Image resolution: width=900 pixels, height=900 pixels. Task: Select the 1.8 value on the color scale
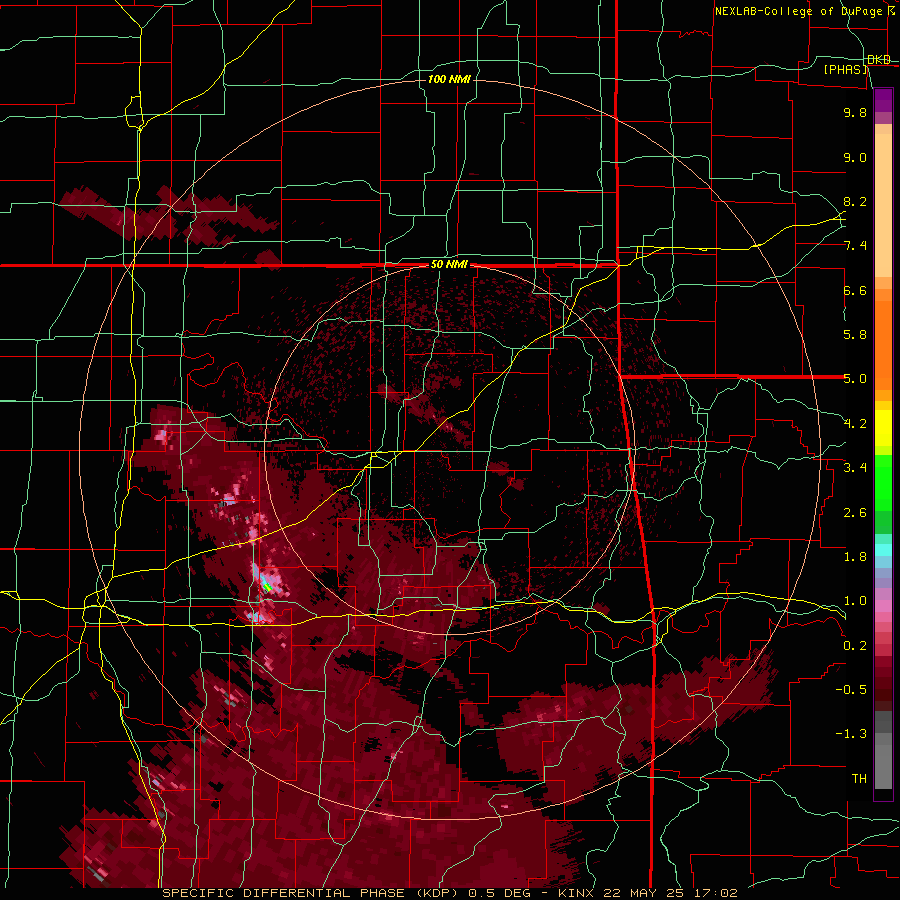[x=855, y=557]
